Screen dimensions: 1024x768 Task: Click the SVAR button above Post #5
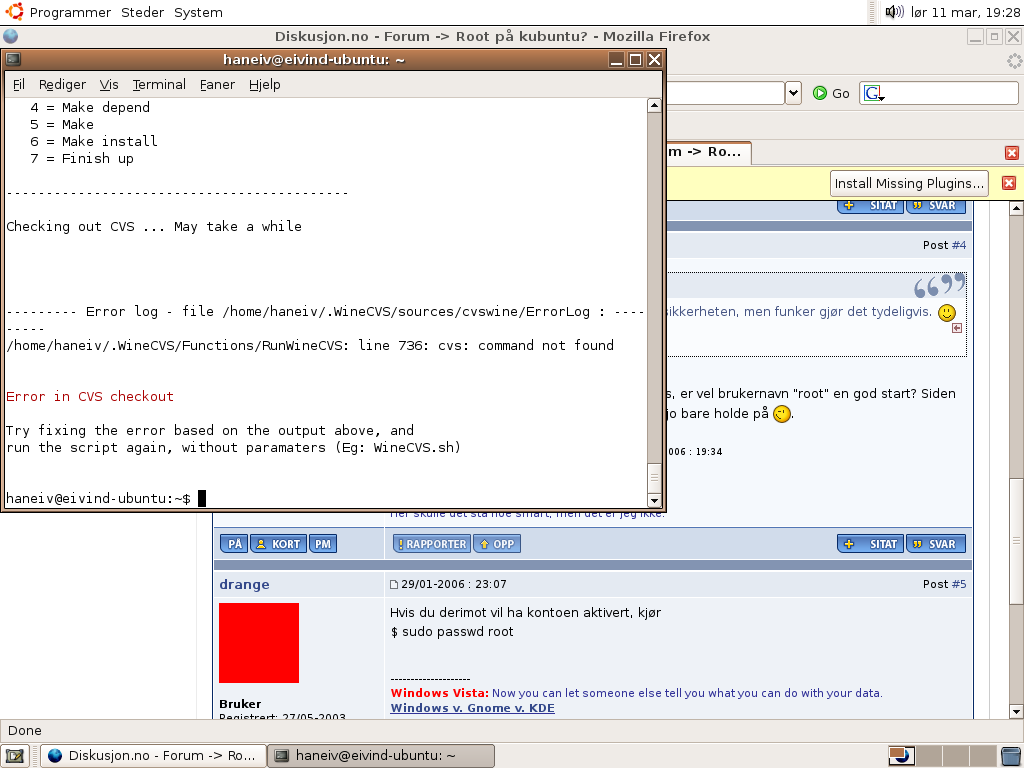click(936, 544)
